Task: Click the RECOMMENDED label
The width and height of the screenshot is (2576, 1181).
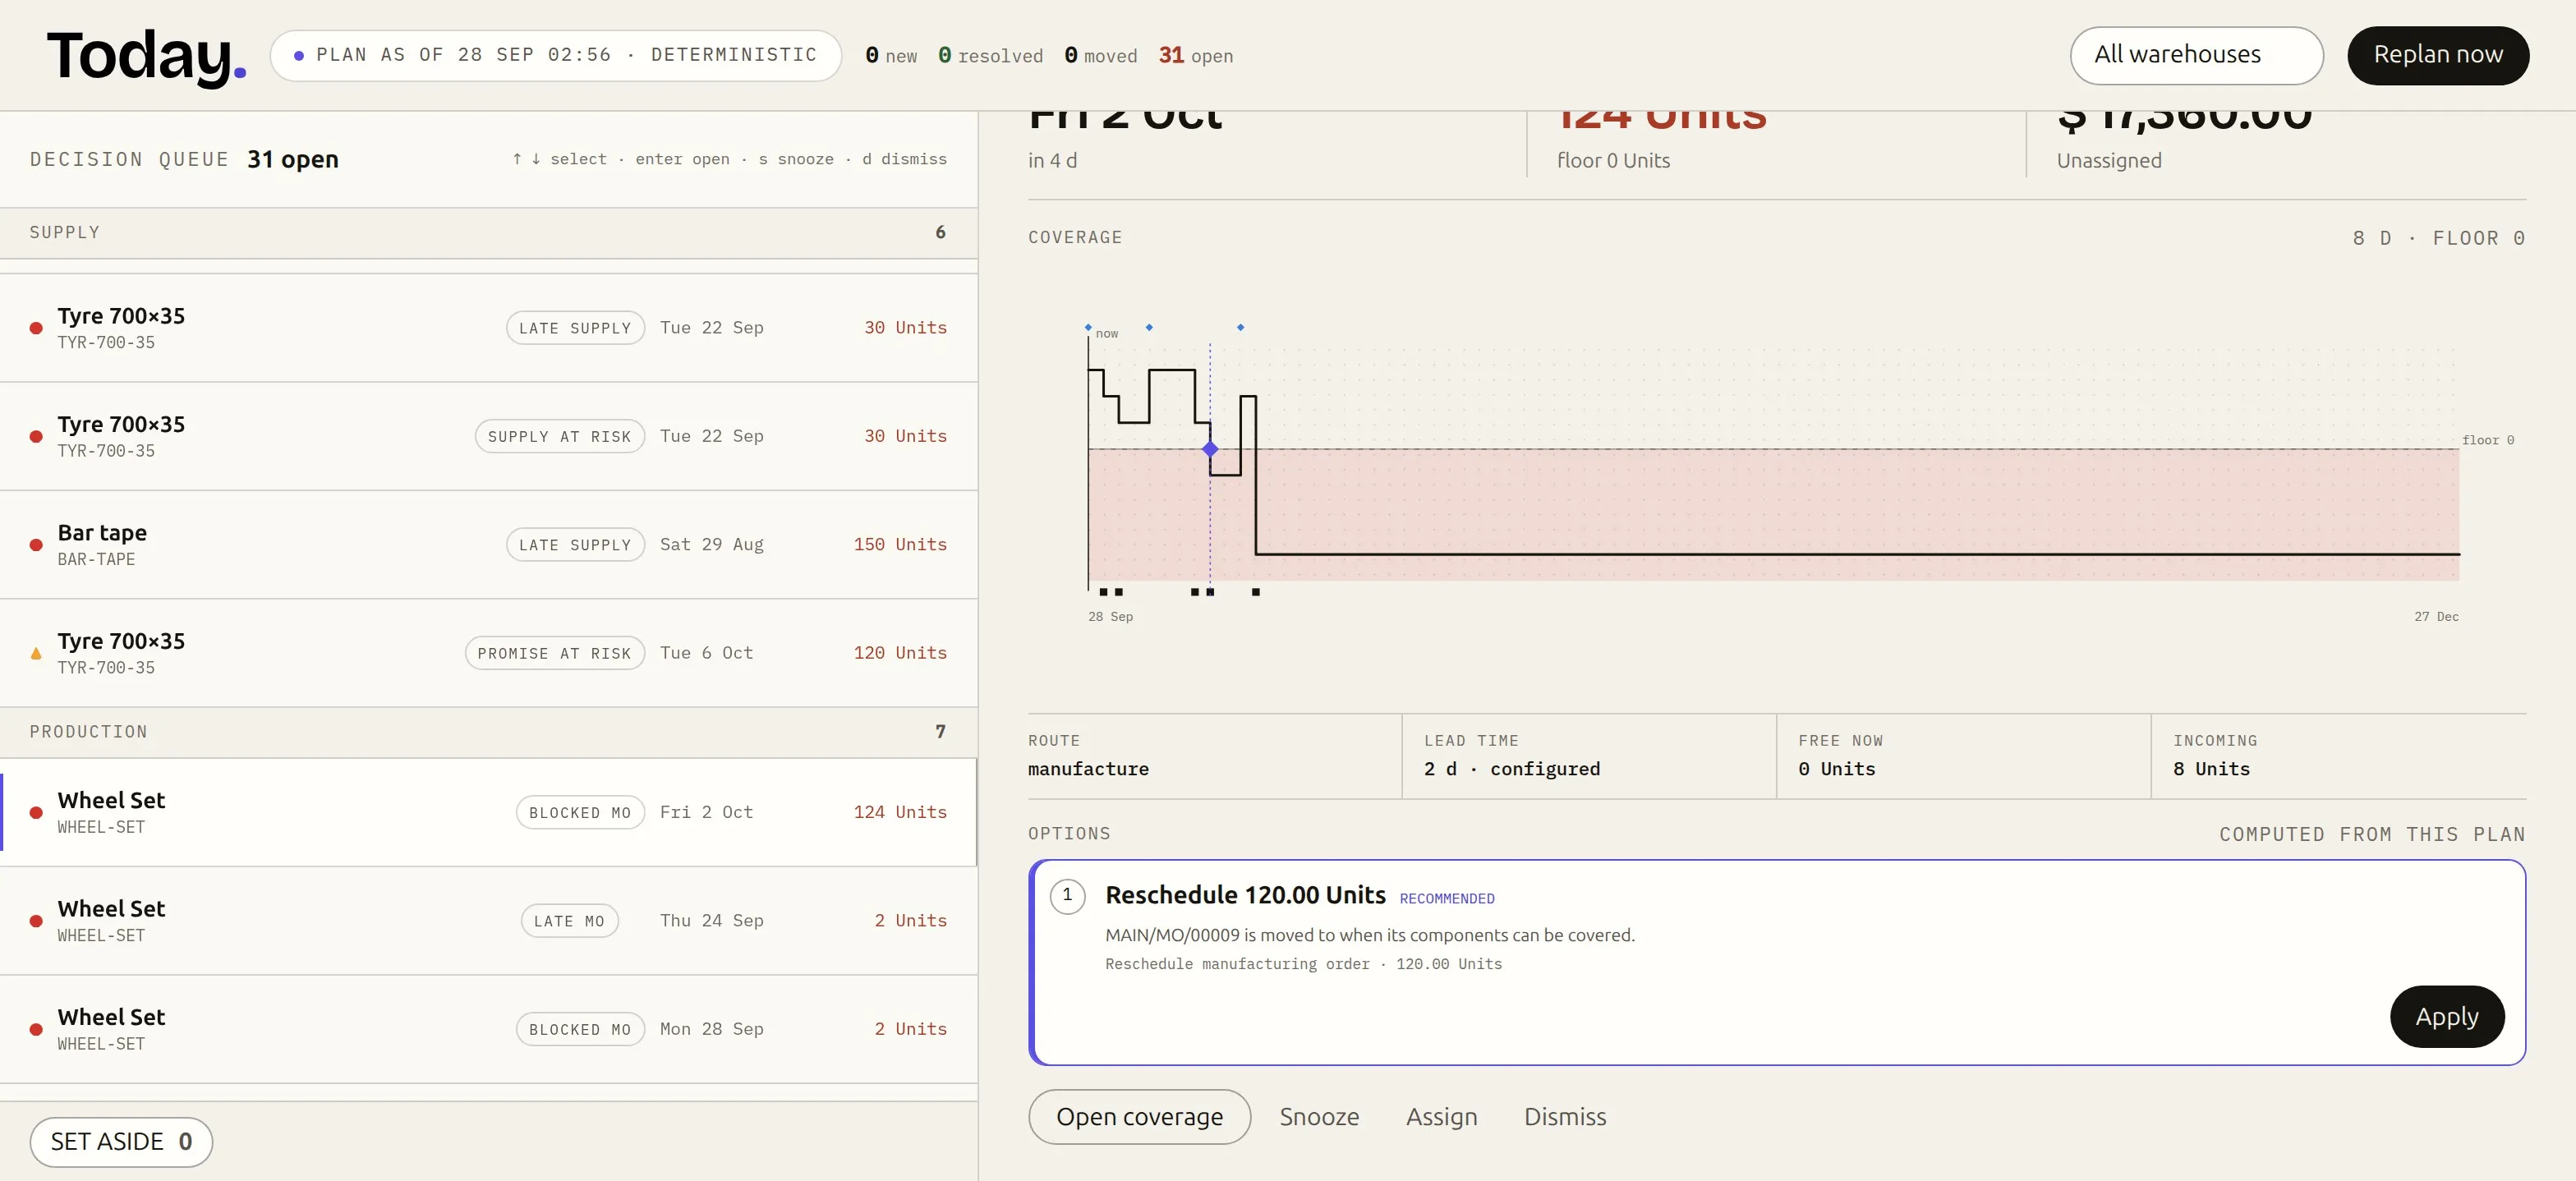Action: click(1446, 899)
